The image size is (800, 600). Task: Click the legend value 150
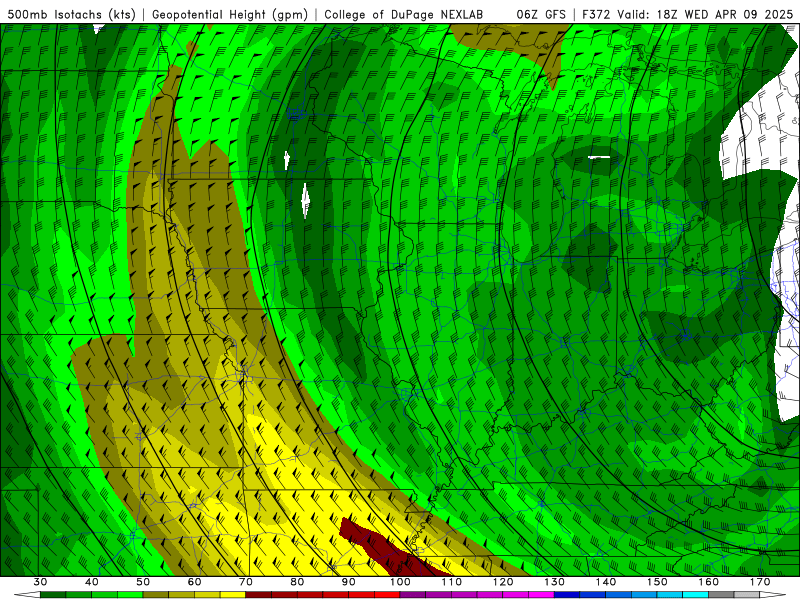point(657,582)
